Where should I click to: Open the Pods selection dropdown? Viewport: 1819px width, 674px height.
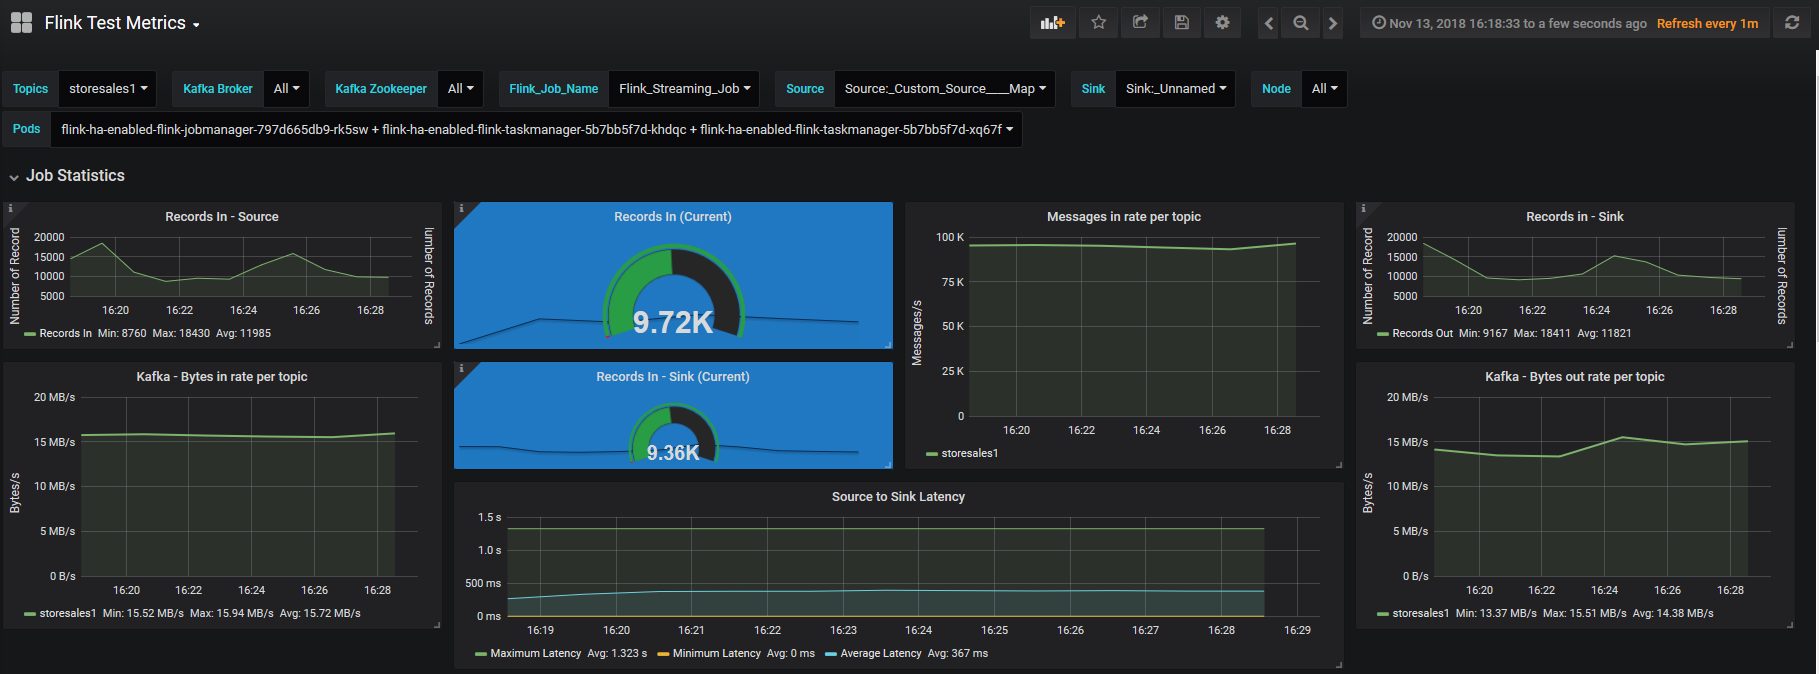[x=537, y=130]
